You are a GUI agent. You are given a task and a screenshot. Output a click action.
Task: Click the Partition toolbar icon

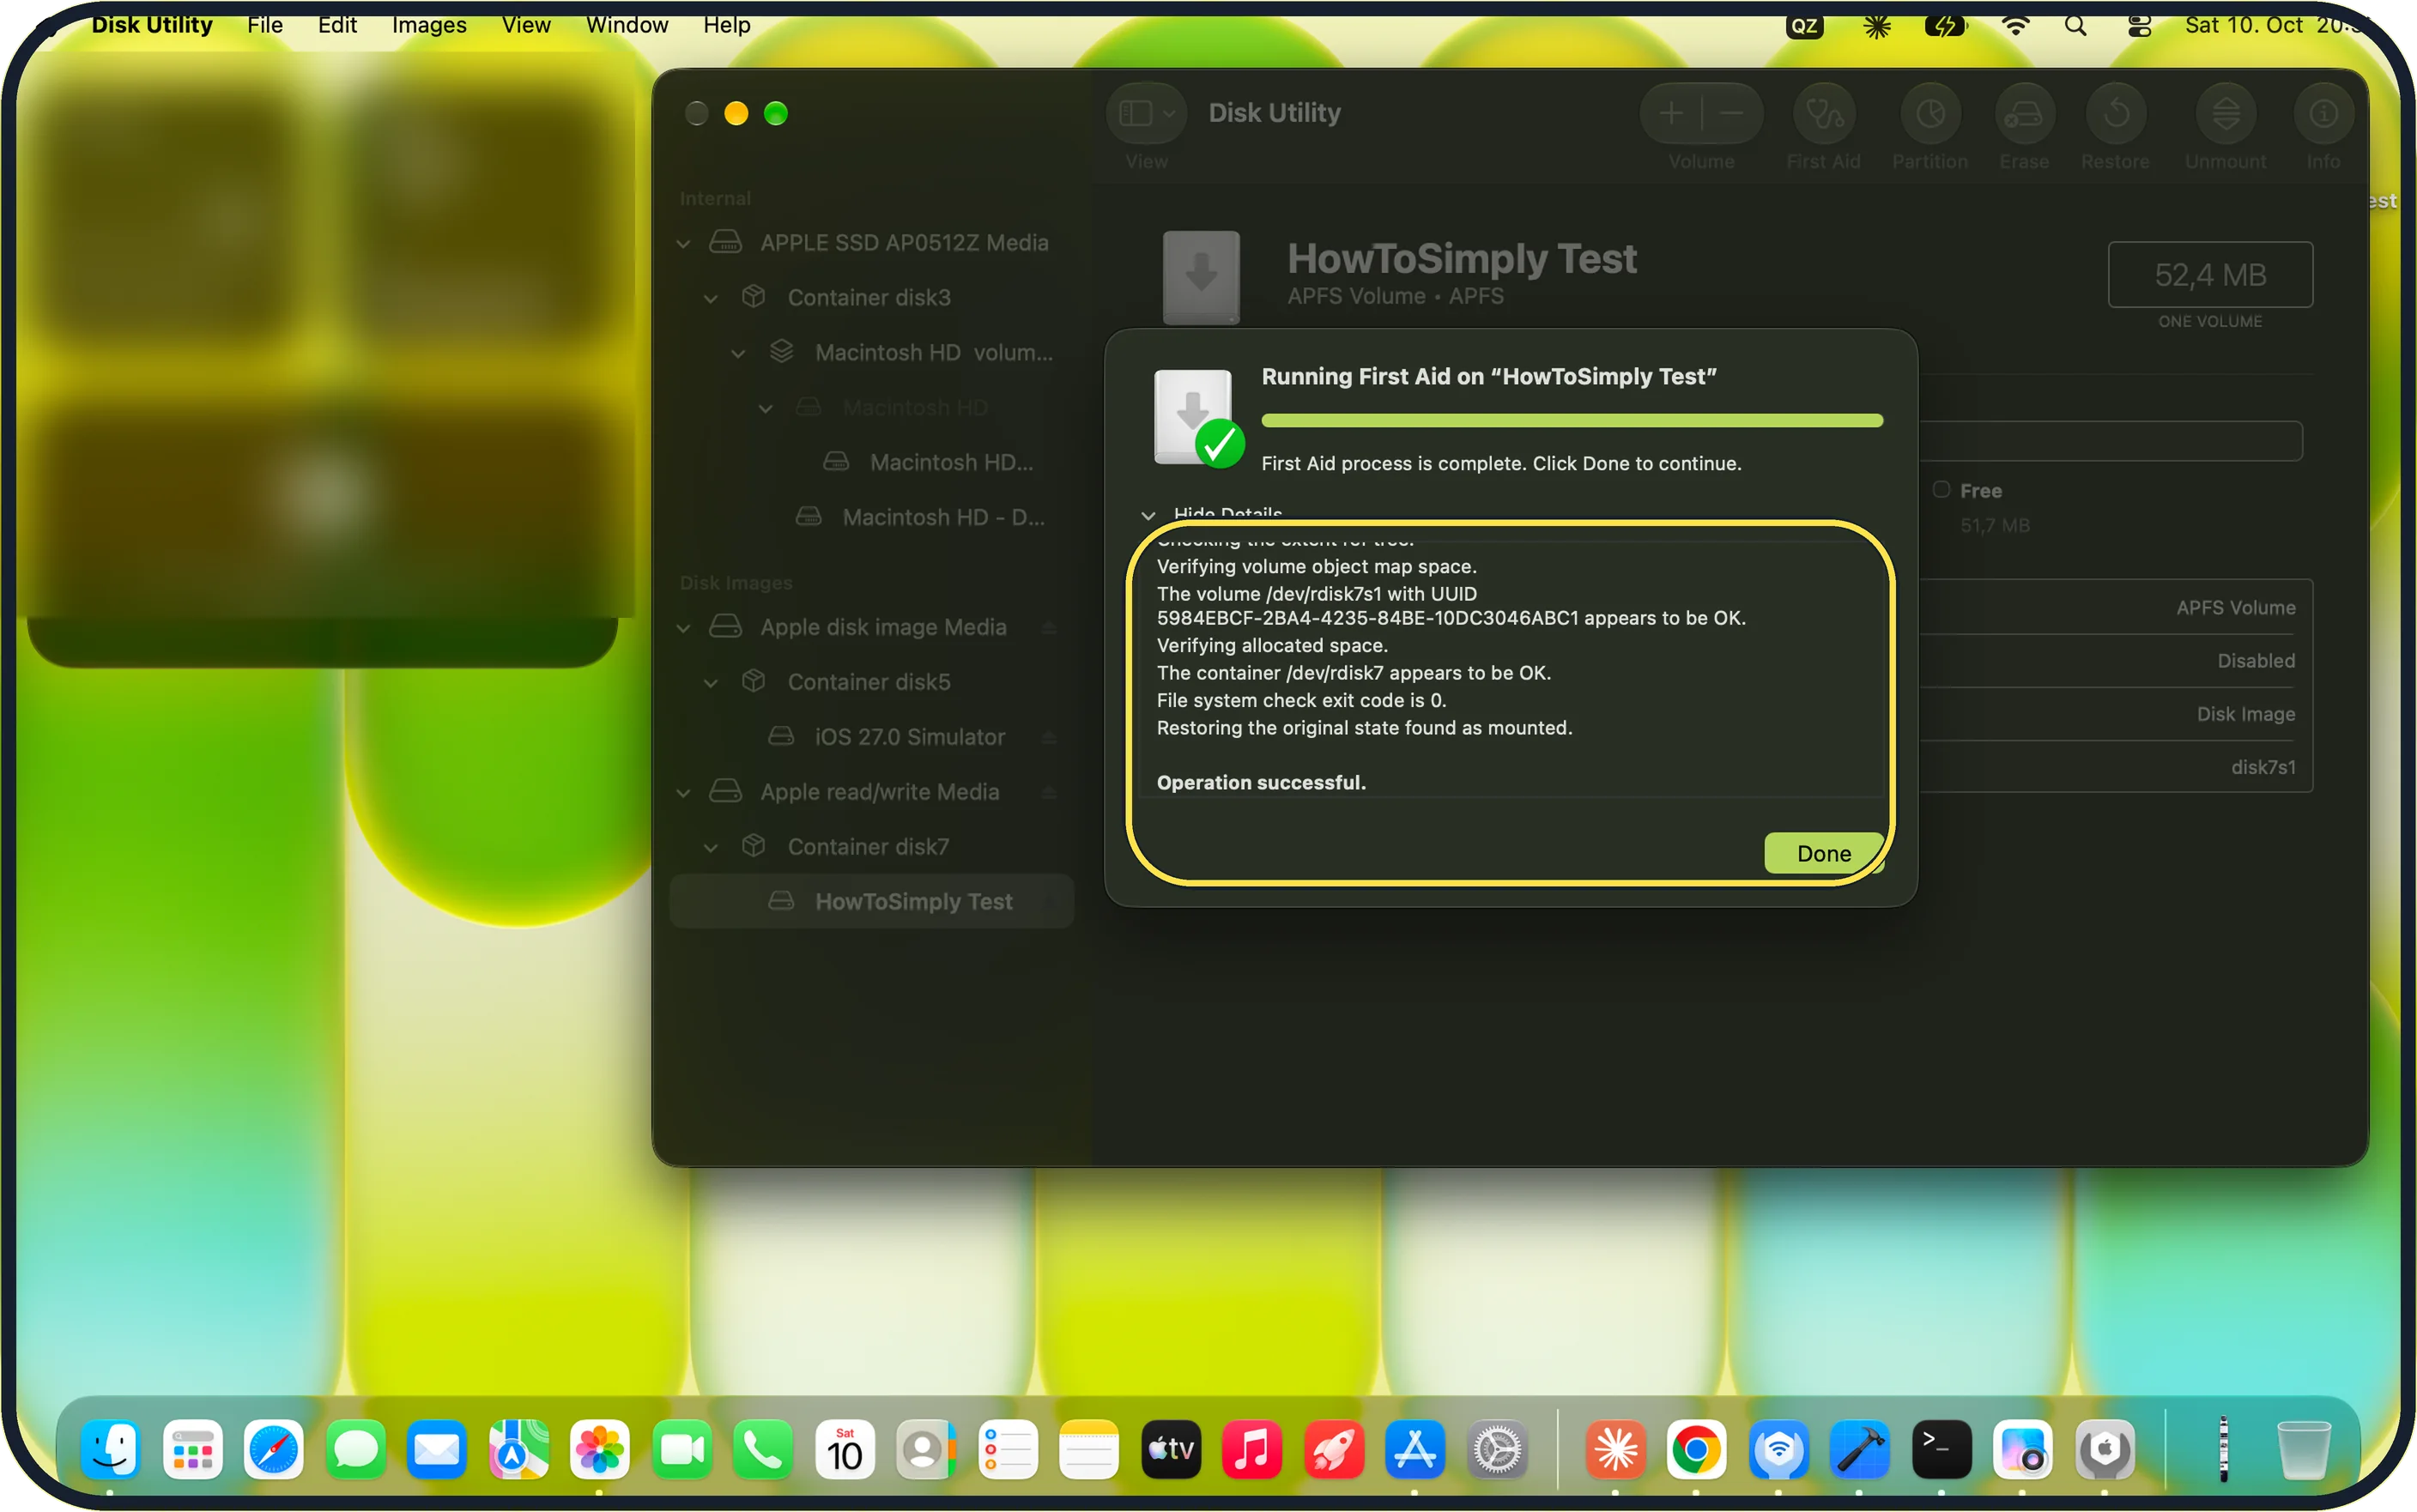pos(1929,114)
